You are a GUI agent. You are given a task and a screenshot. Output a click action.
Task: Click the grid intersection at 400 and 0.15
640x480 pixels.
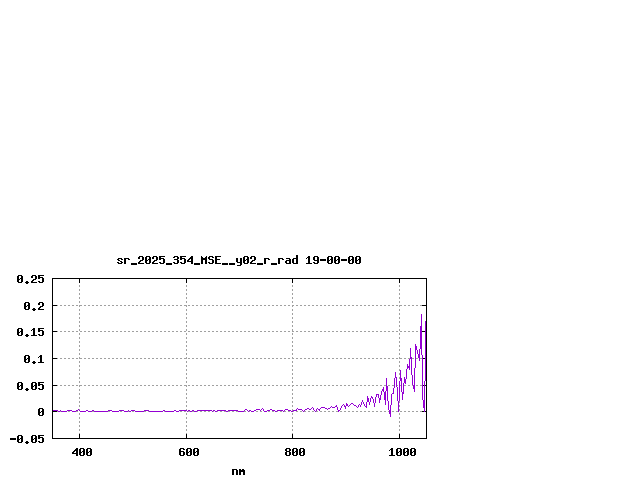79,332
